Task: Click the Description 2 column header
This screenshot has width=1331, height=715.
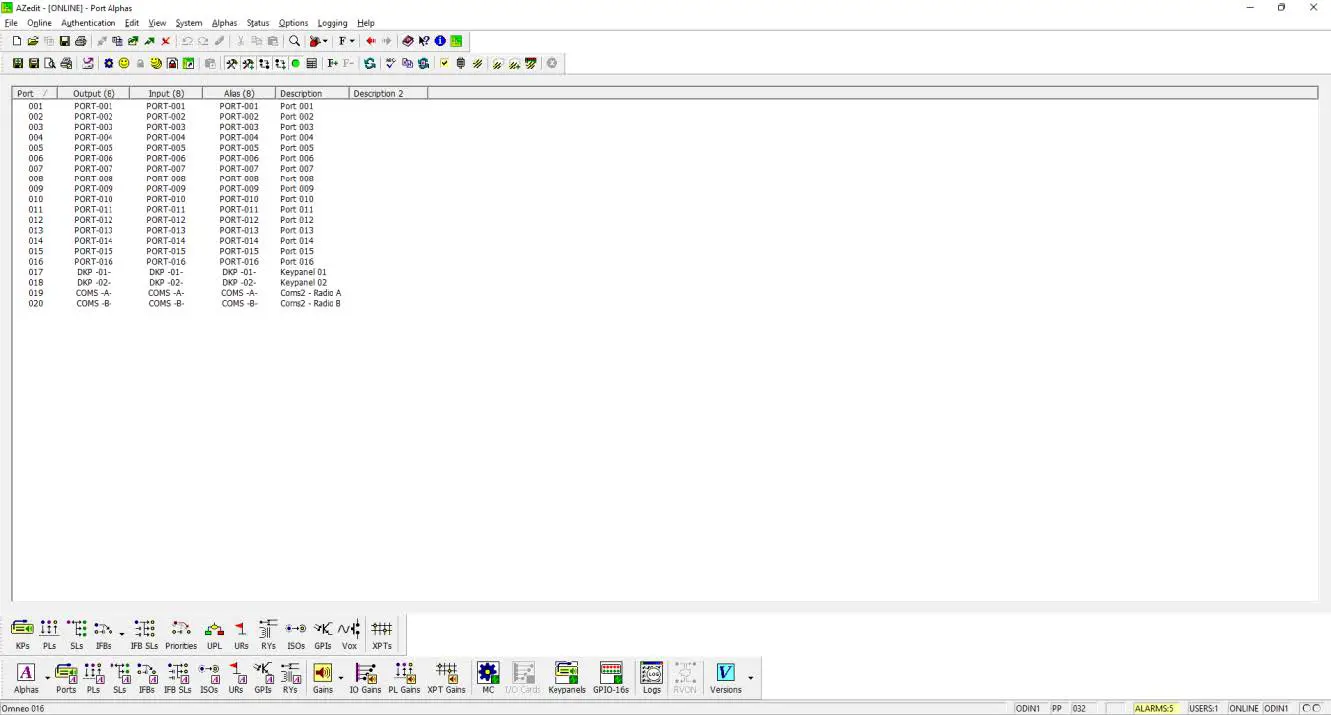Action: pyautogui.click(x=388, y=93)
